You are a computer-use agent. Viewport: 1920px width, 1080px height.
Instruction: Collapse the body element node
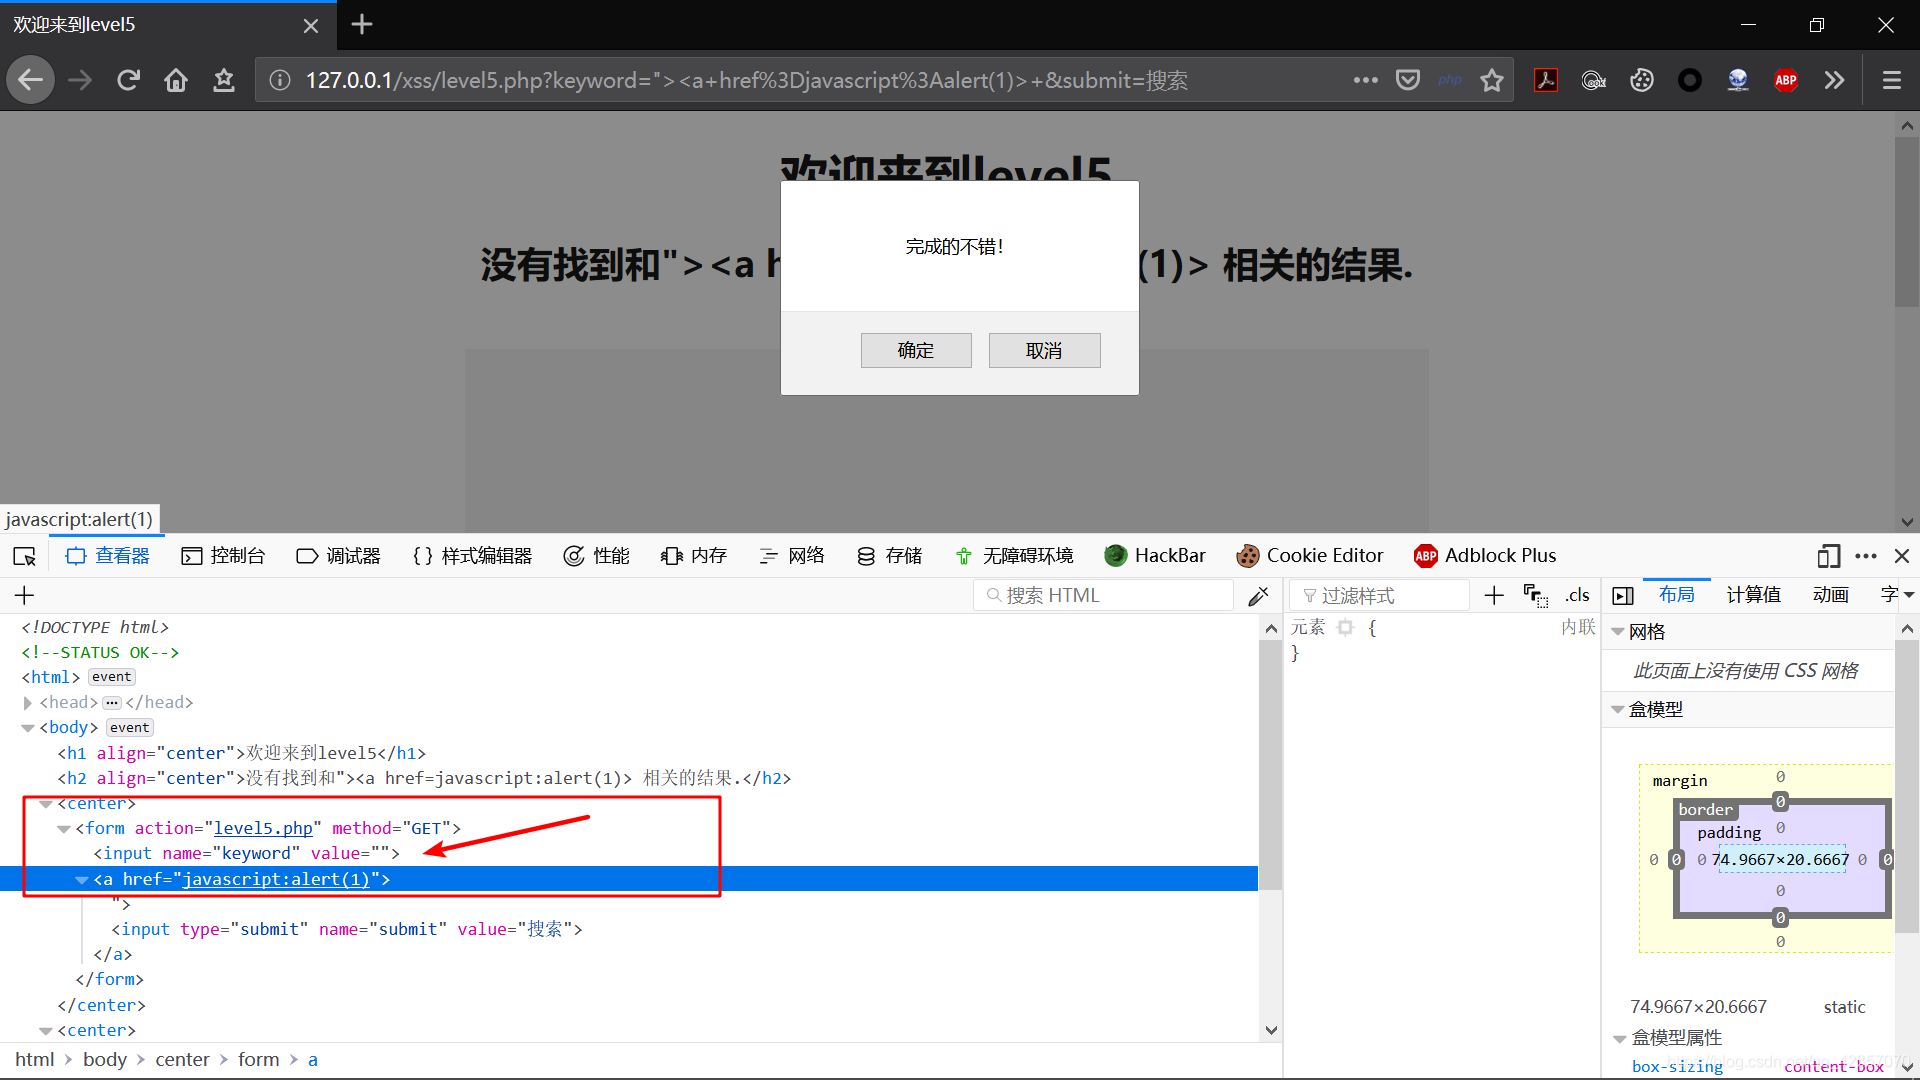(x=28, y=728)
